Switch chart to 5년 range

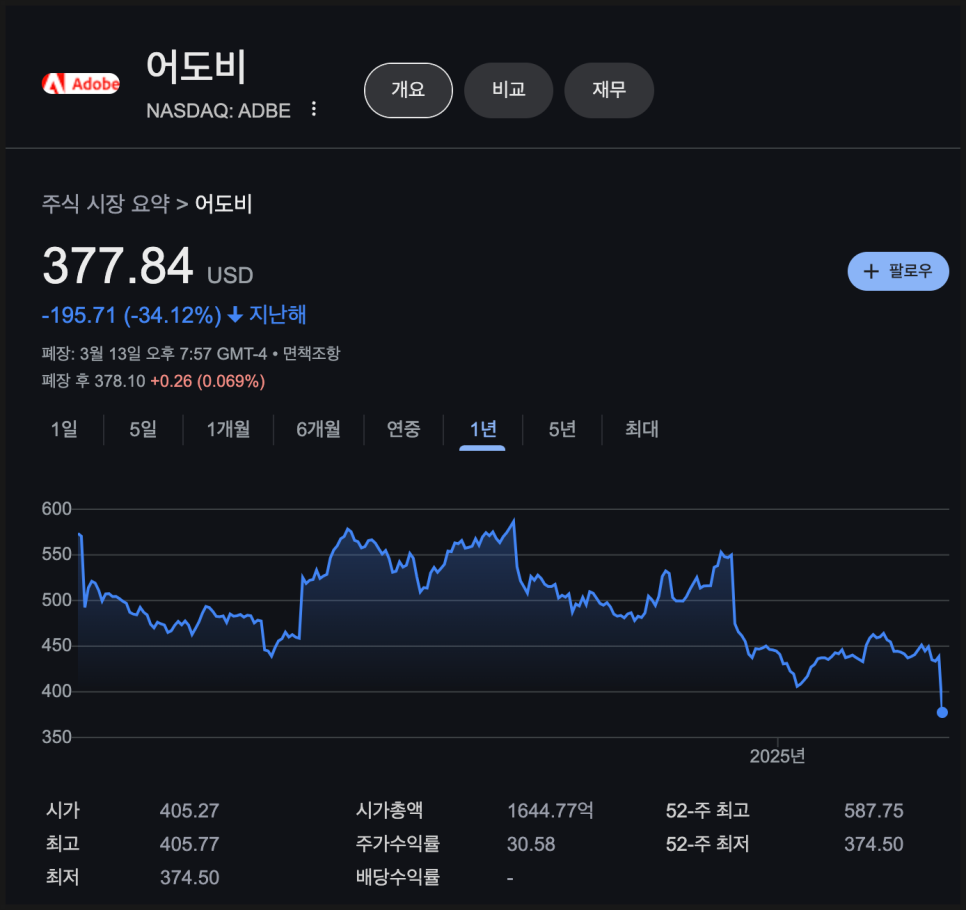click(x=562, y=429)
